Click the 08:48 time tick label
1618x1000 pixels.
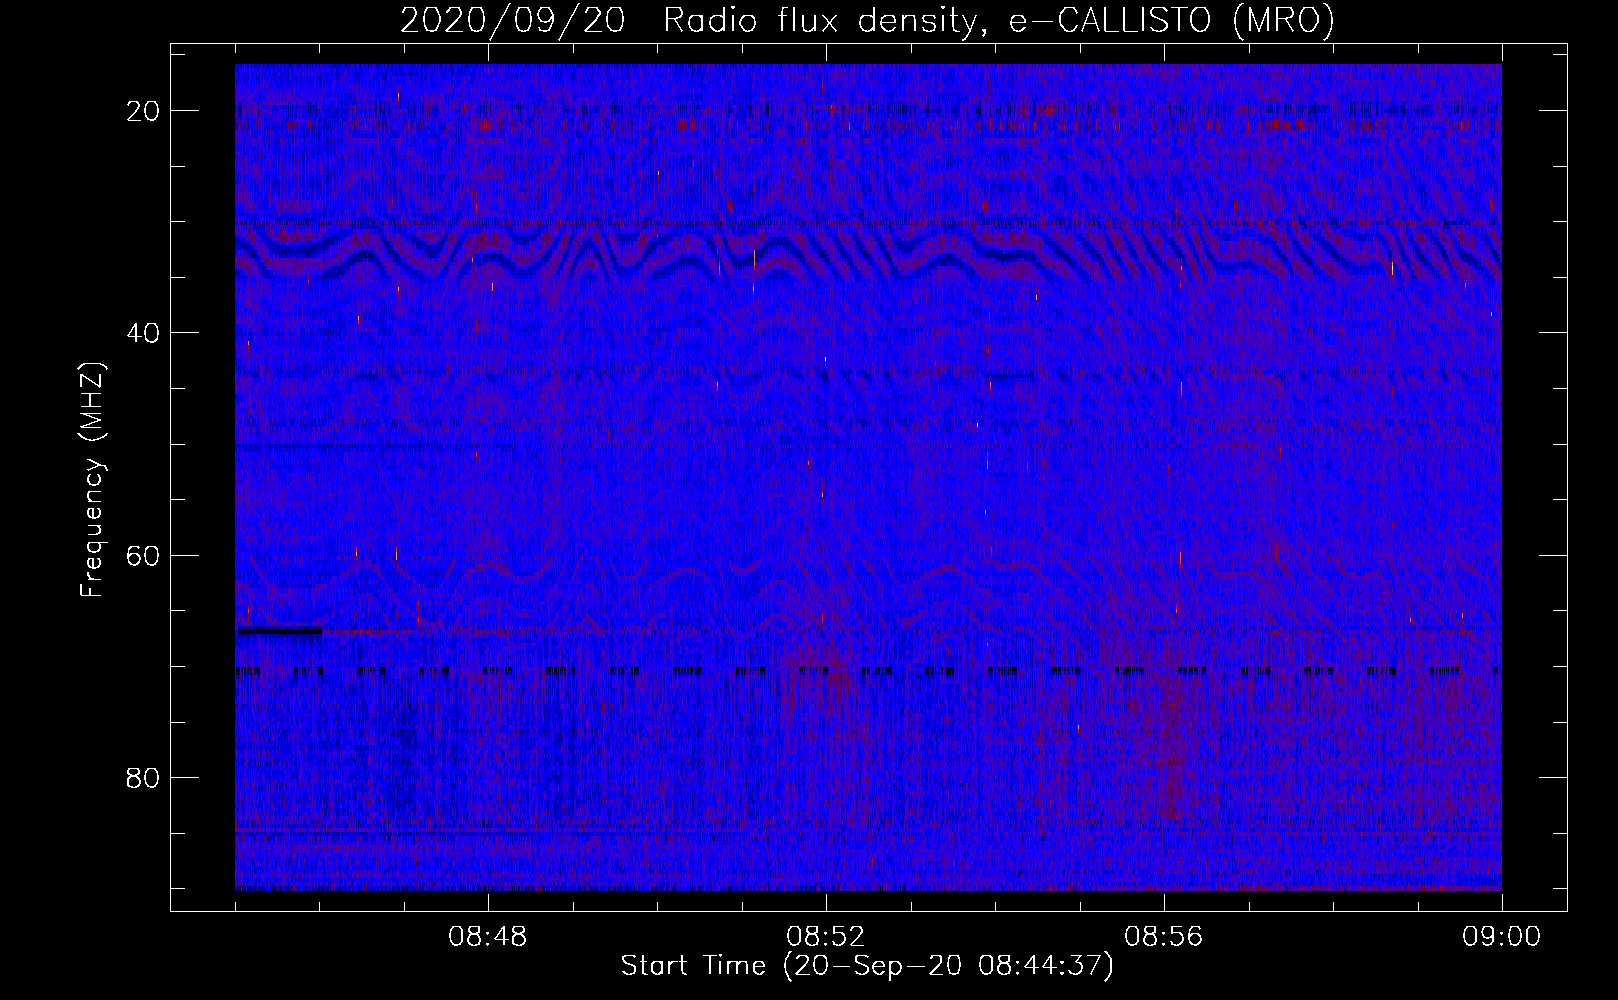click(x=488, y=937)
